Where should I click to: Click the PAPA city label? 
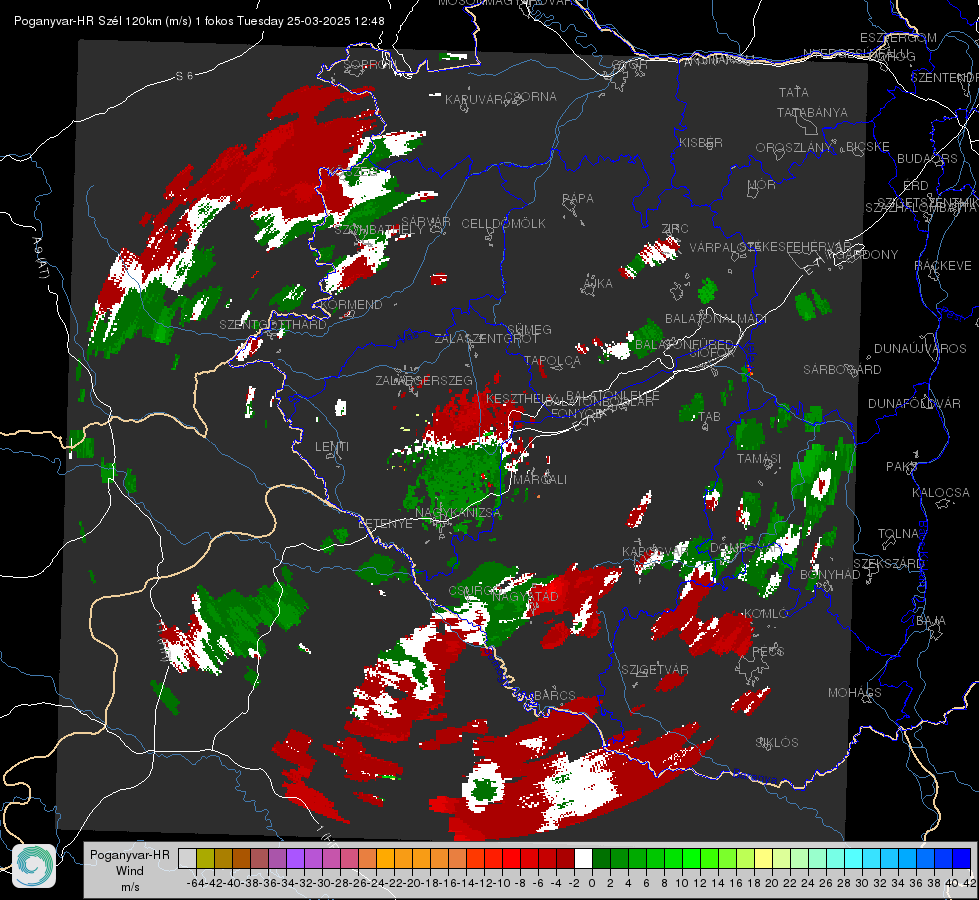click(x=578, y=199)
